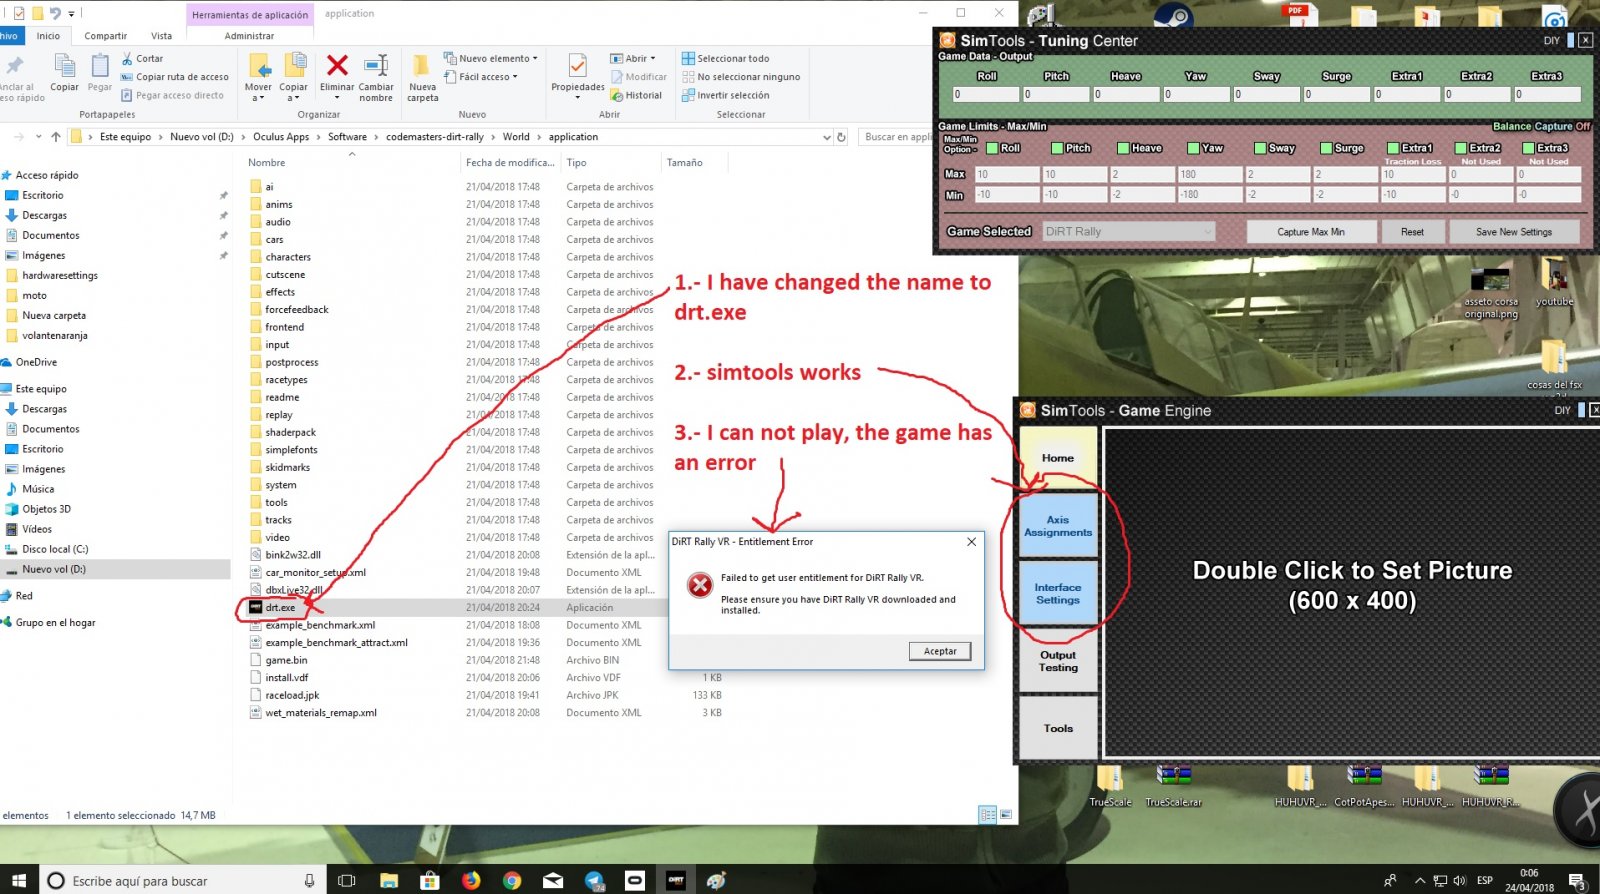Open the notification center icon

point(1578,881)
